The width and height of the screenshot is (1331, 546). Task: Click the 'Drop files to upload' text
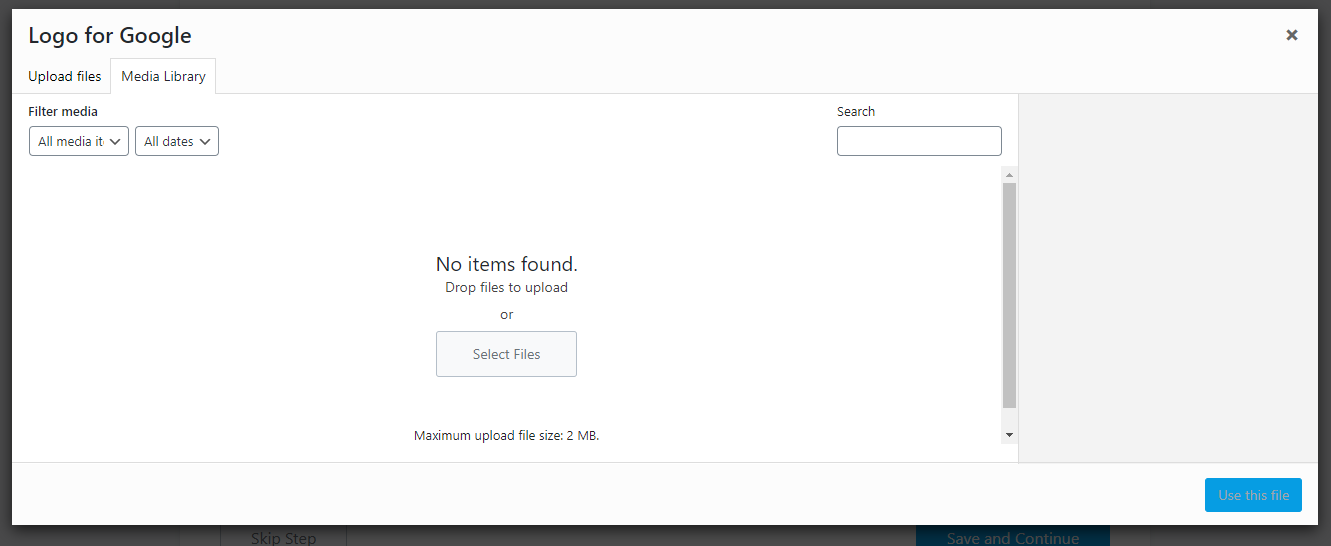click(506, 287)
